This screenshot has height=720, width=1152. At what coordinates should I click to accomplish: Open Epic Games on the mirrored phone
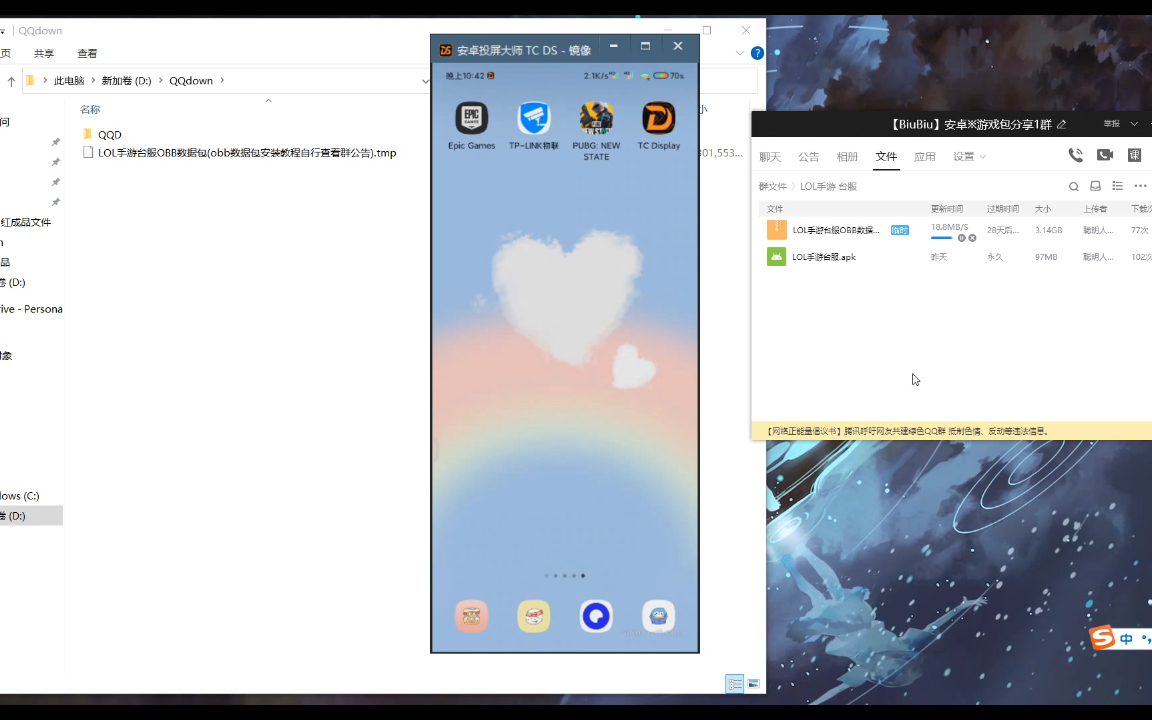tap(471, 118)
